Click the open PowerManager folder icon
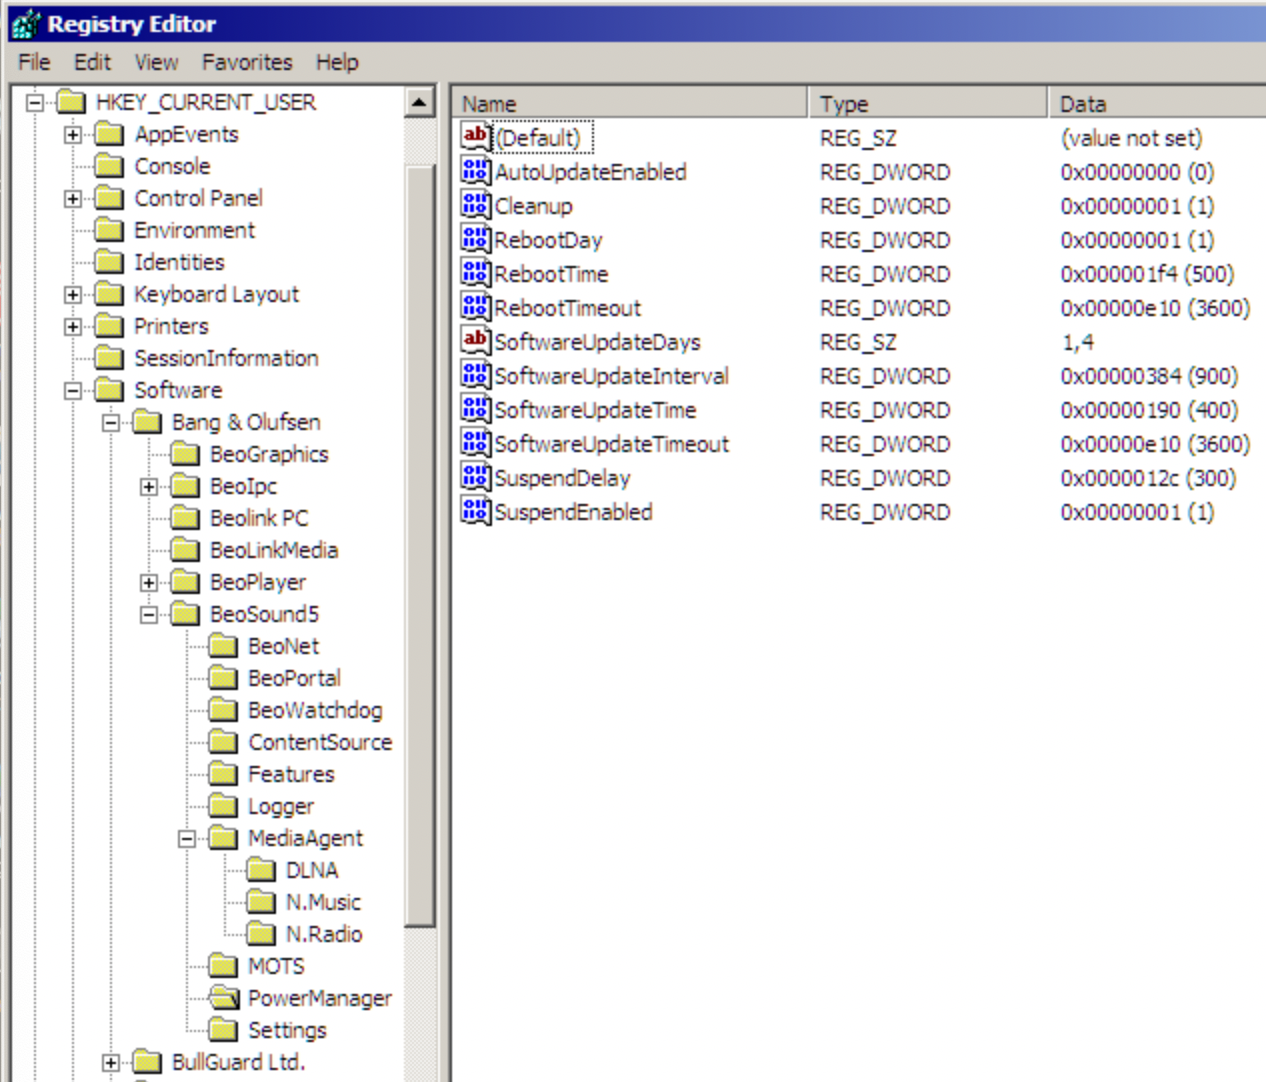This screenshot has height=1082, width=1266. pyautogui.click(x=224, y=997)
